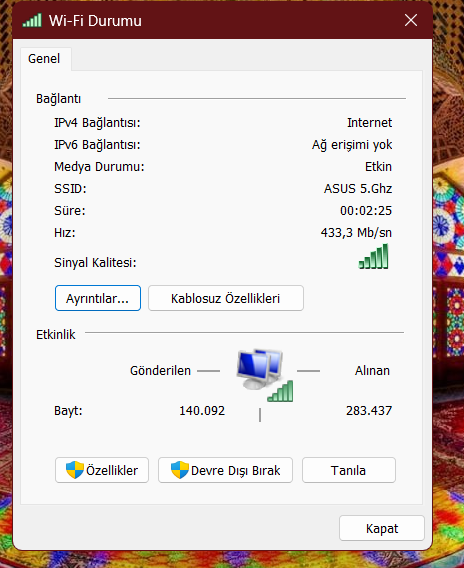This screenshot has height=568, width=464.
Task: Click the Sinyal Kalitesi label
Action: click(95, 262)
